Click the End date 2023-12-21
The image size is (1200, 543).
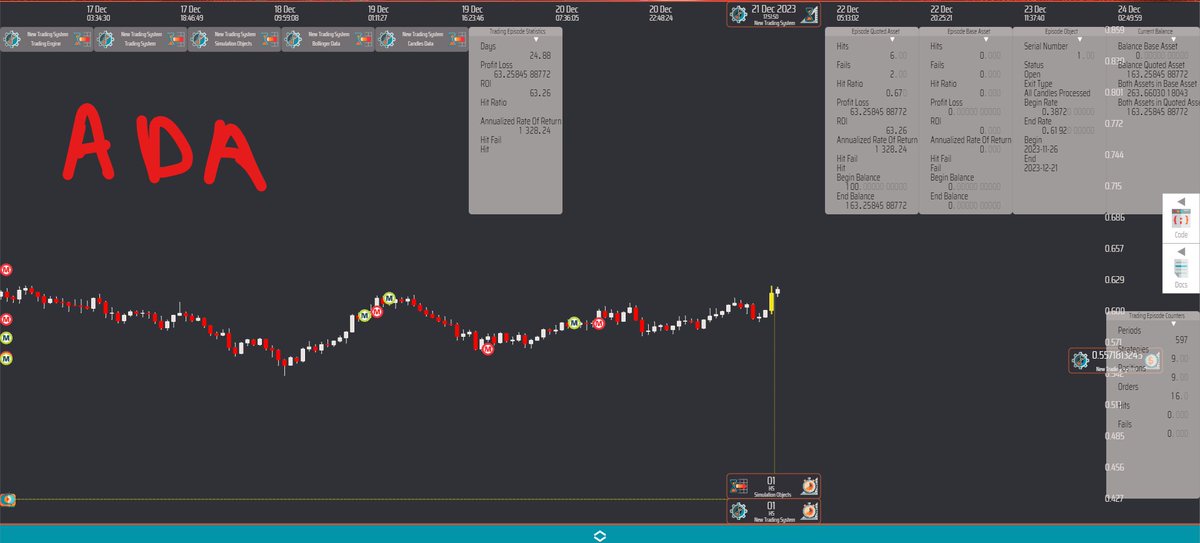point(1042,168)
